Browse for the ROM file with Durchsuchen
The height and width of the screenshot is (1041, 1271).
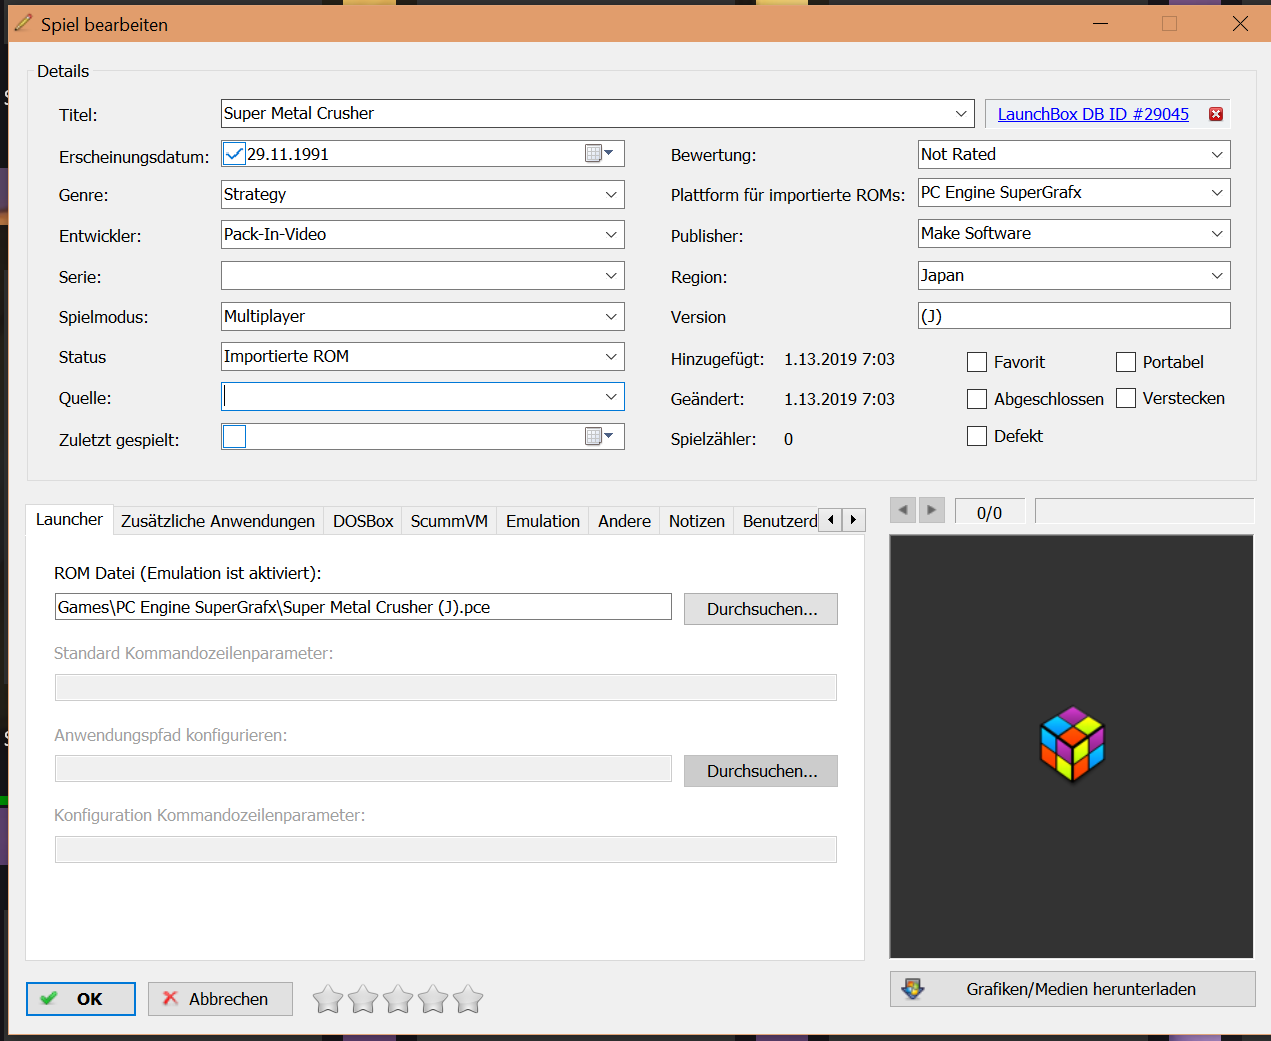[x=761, y=609]
